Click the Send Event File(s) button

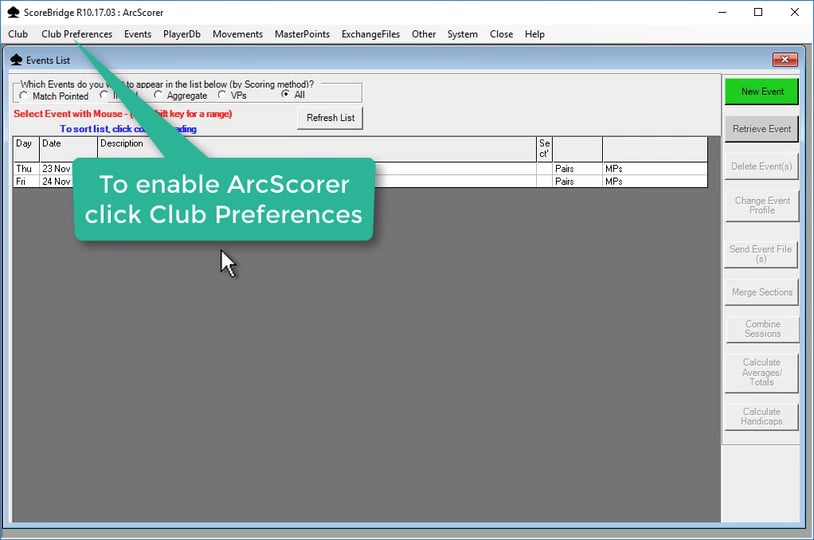pos(761,253)
